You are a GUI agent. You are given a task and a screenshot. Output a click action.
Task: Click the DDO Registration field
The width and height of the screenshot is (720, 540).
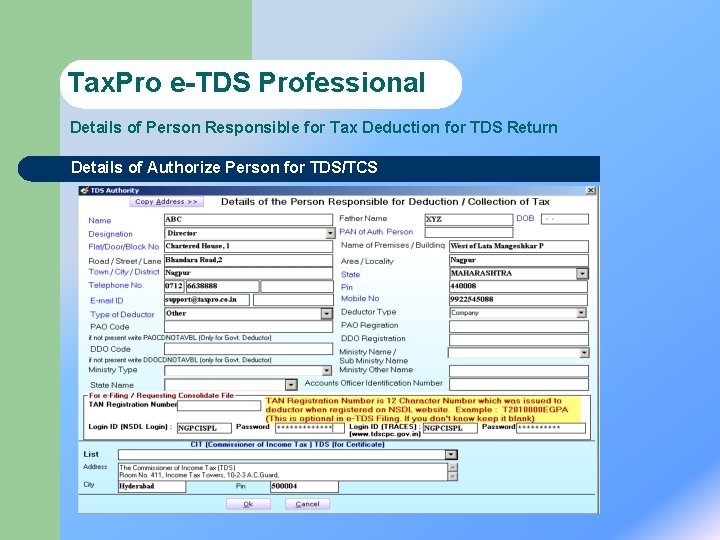tap(518, 339)
